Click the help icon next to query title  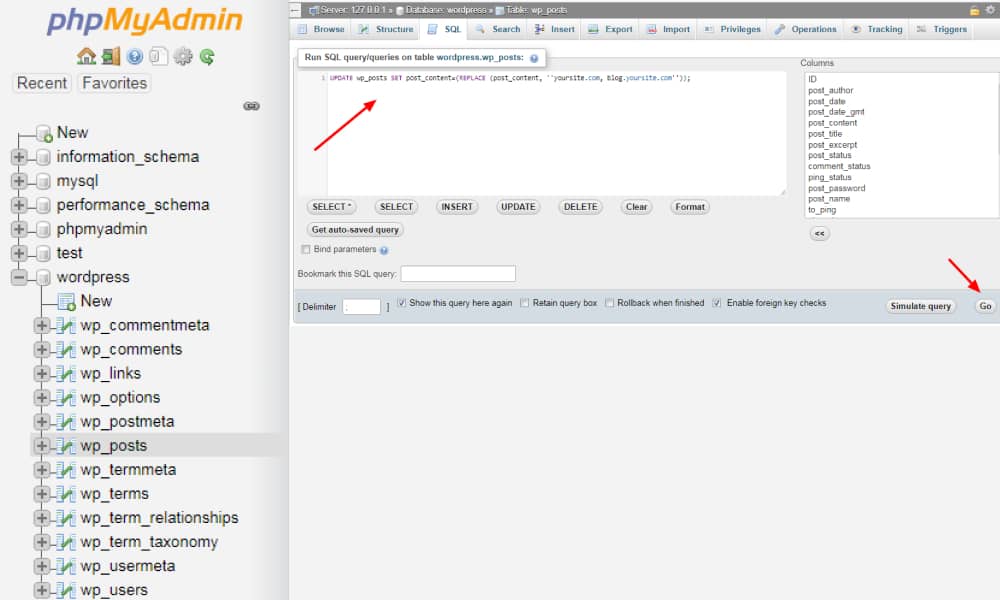pyautogui.click(x=534, y=58)
